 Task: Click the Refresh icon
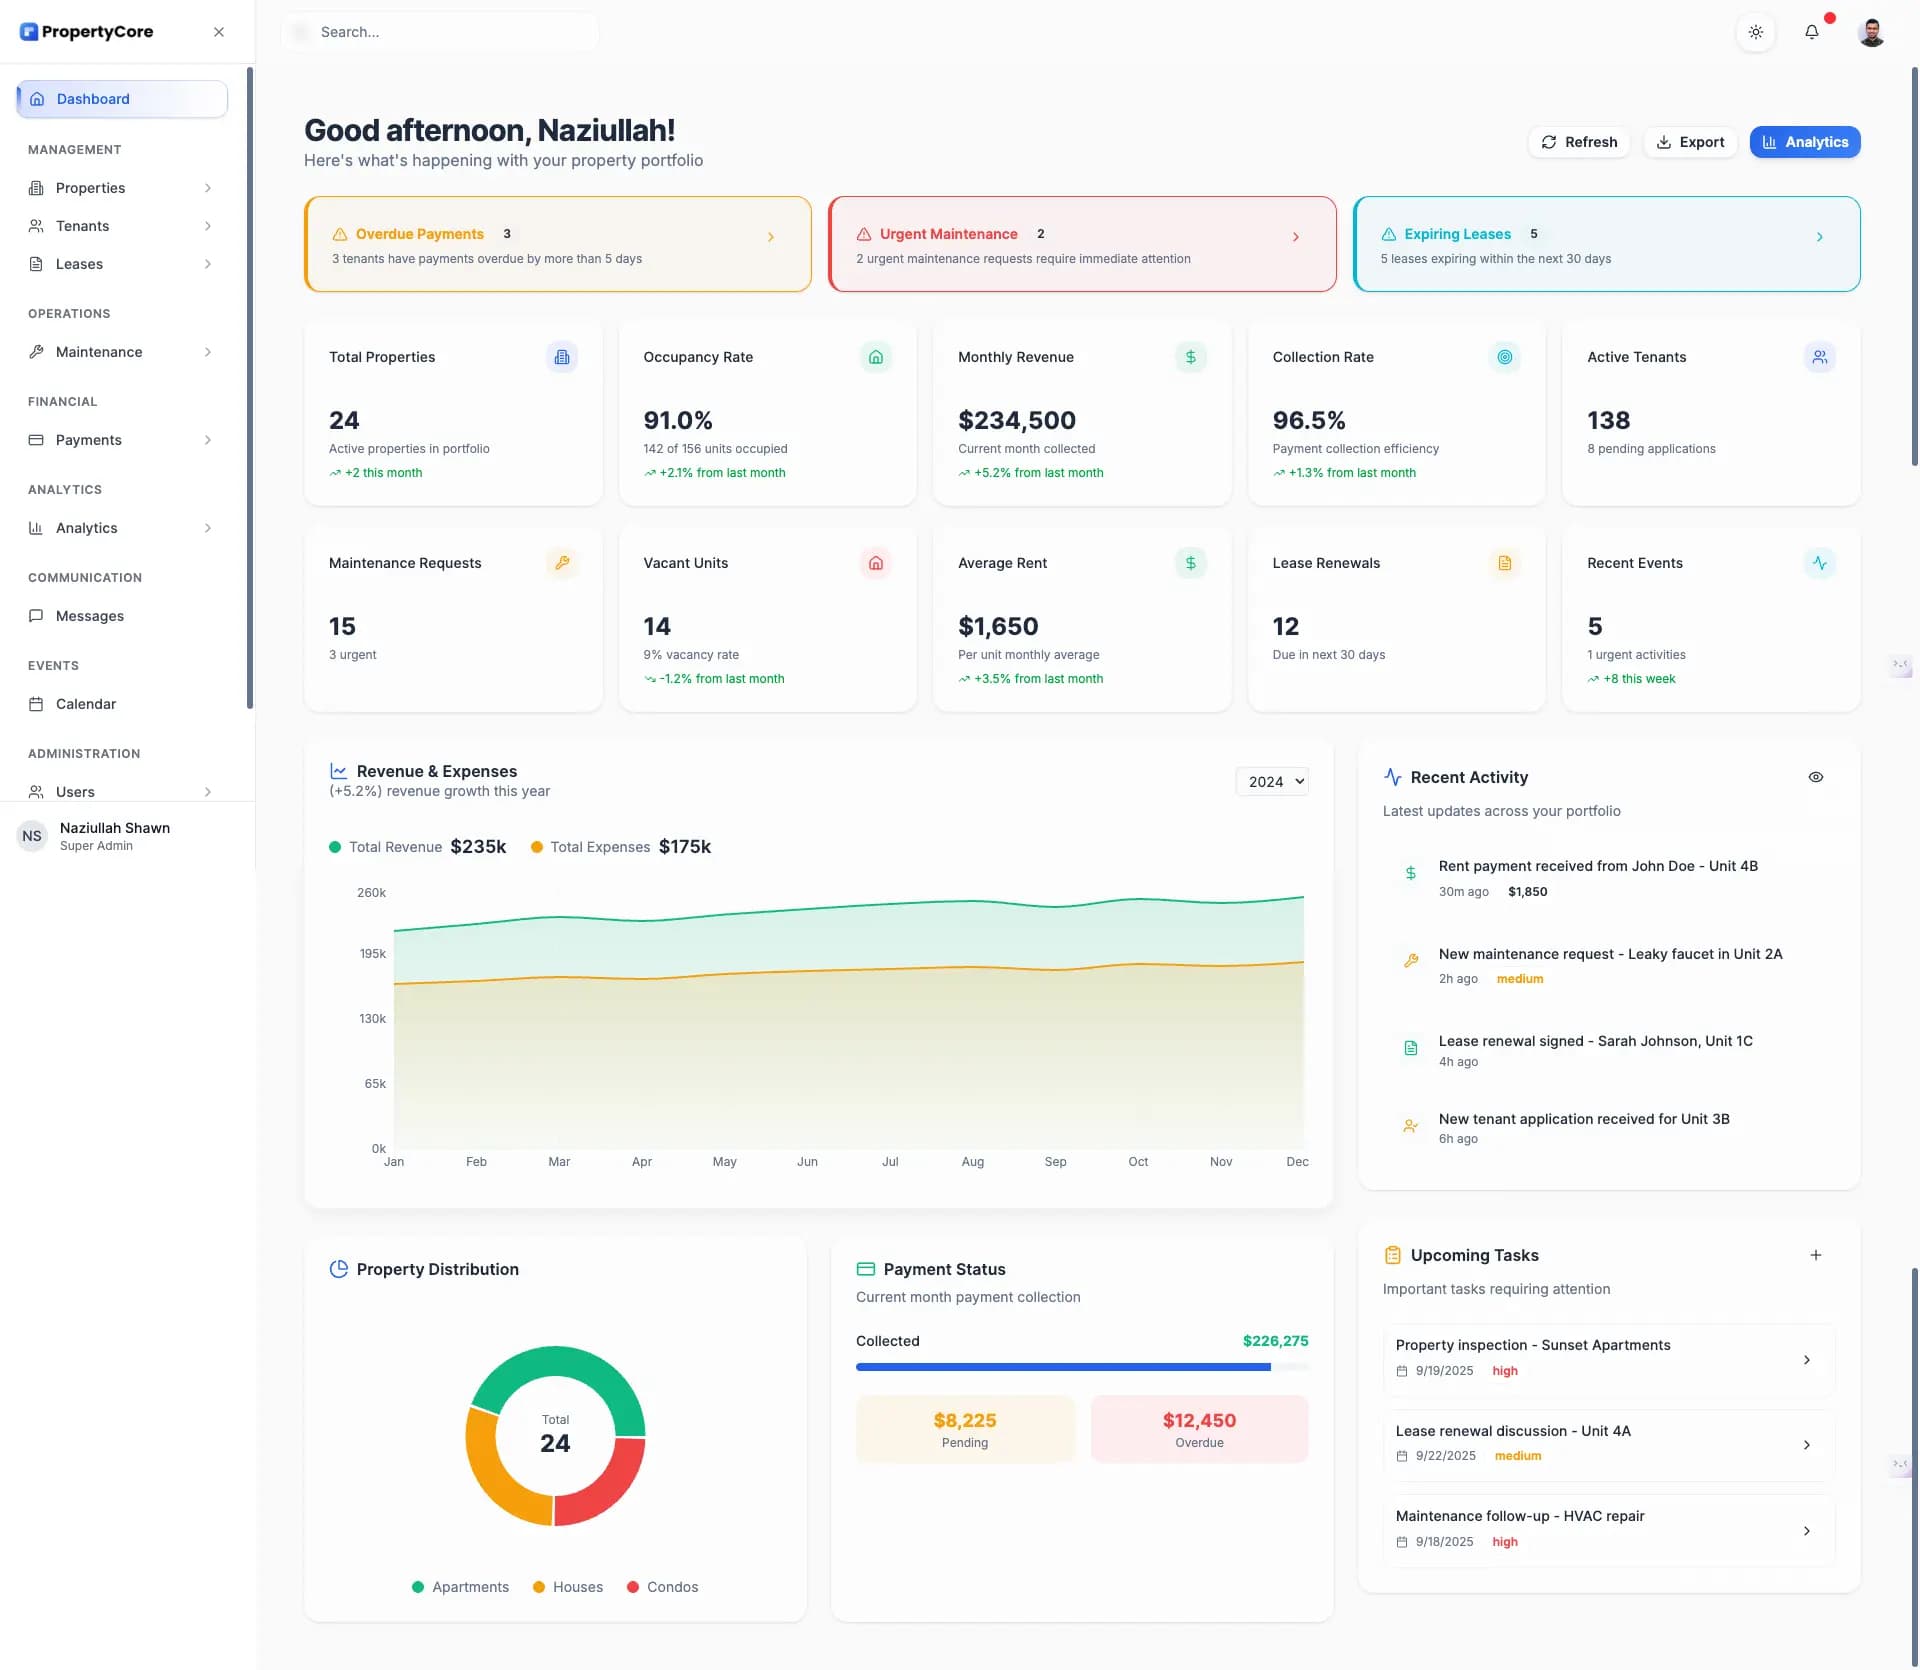point(1548,142)
